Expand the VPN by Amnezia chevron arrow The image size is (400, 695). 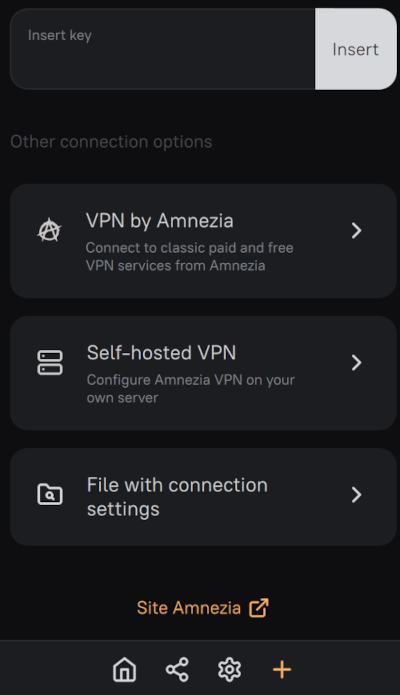[x=357, y=230]
